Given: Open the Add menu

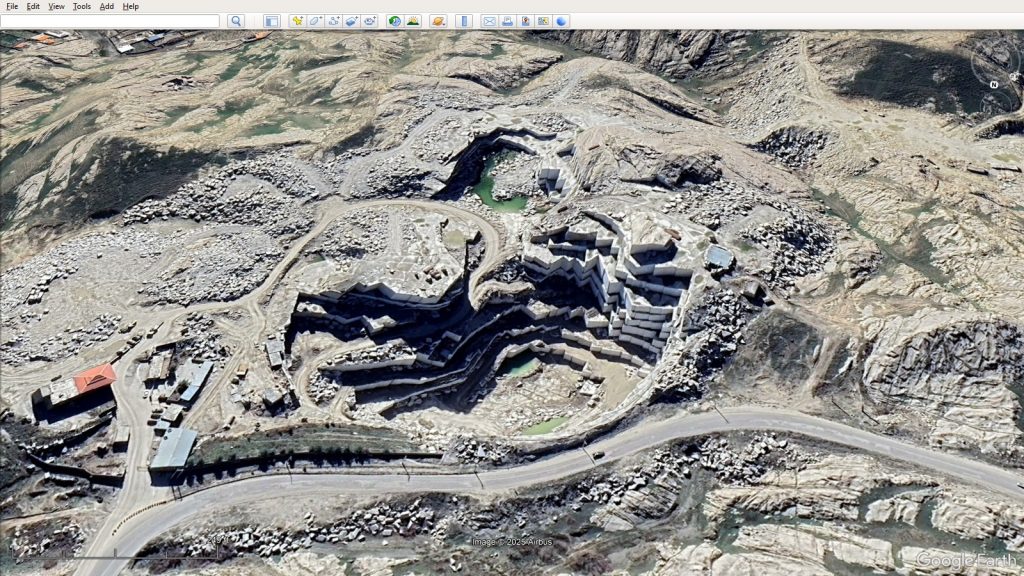Looking at the screenshot, I should click(107, 6).
